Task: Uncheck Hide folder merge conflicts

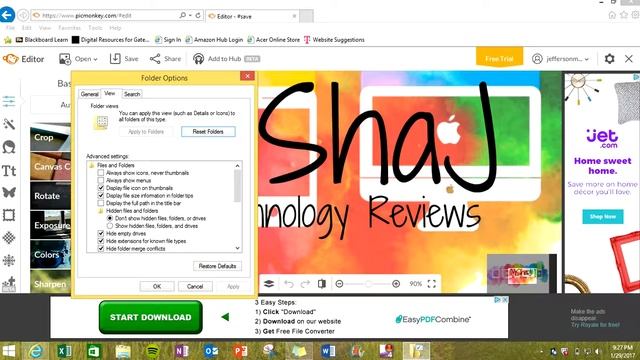Action: click(101, 249)
